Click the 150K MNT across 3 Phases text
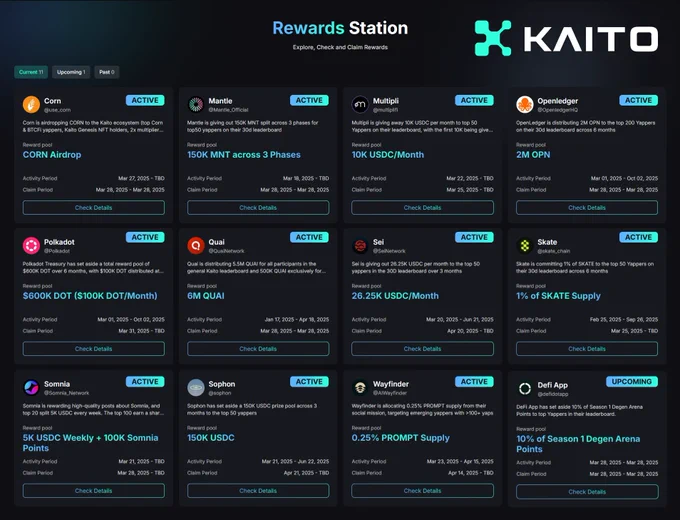 pyautogui.click(x=244, y=155)
